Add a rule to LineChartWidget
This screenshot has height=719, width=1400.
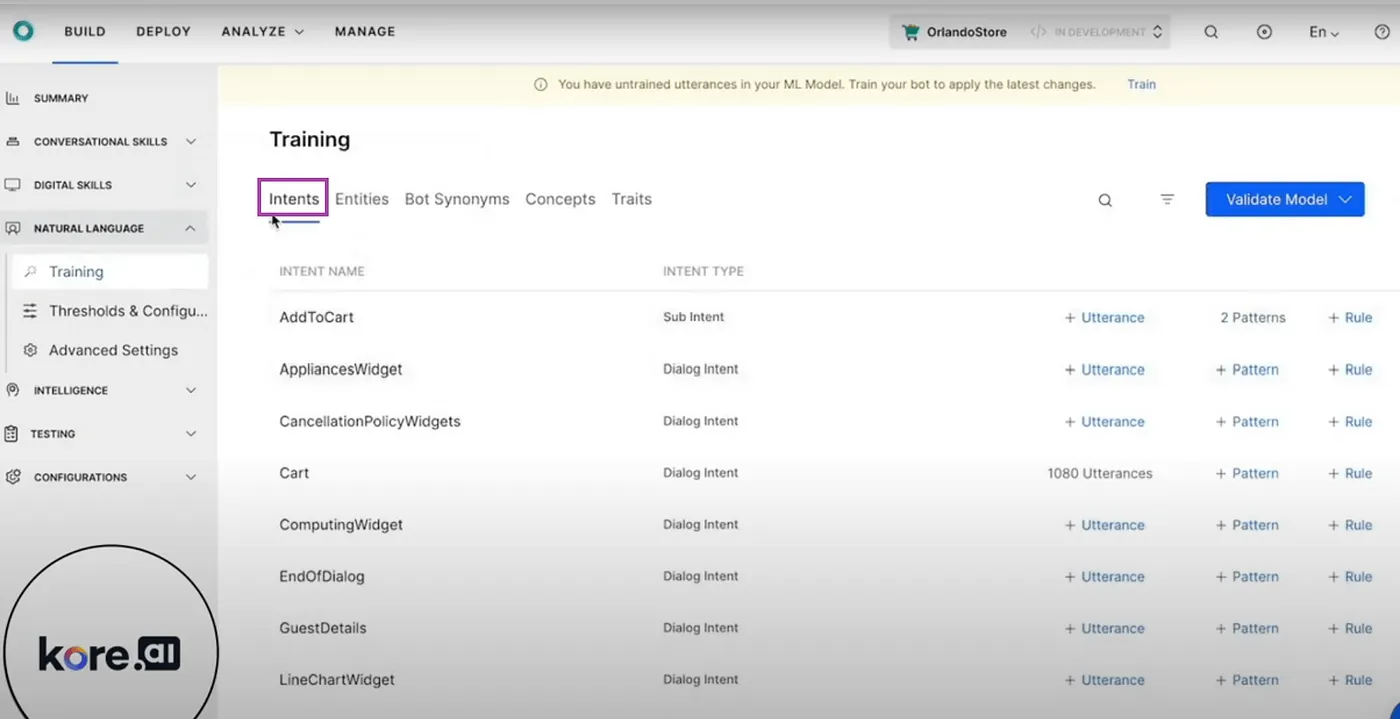coord(1350,680)
